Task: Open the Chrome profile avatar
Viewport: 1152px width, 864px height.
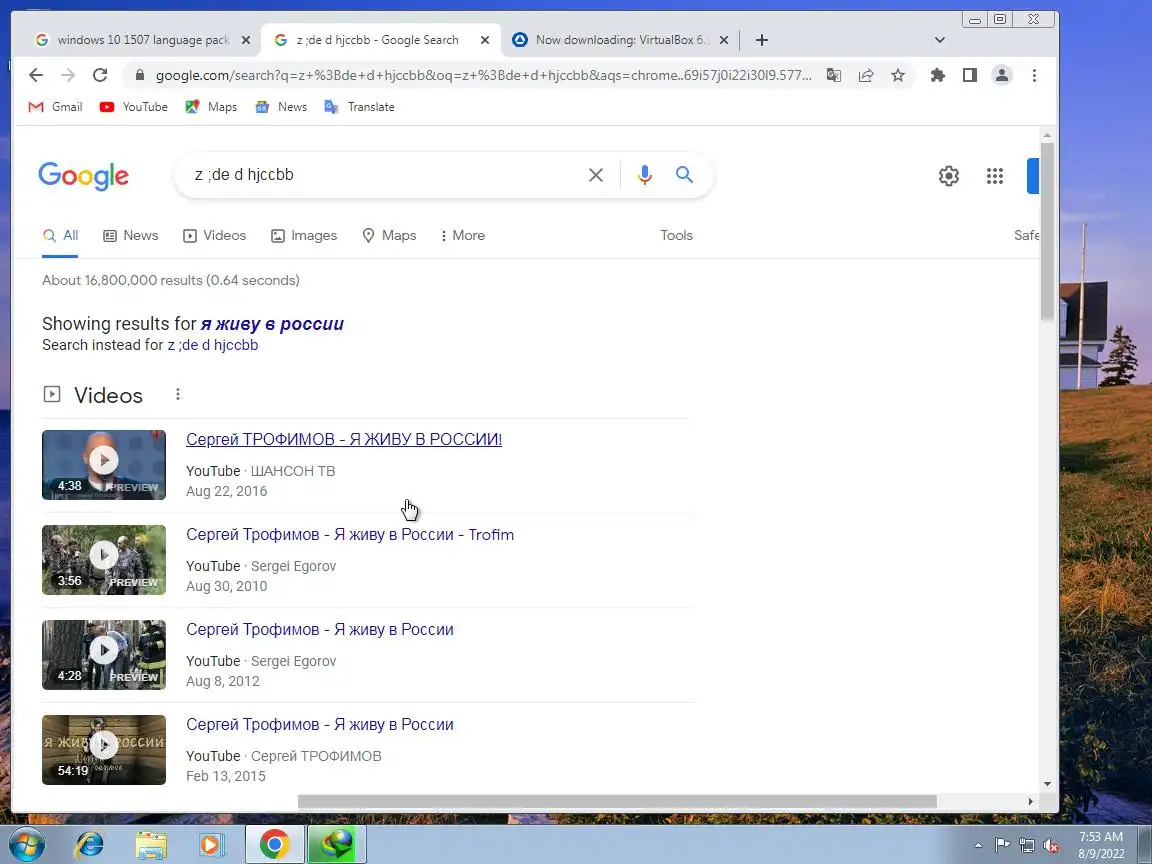Action: [1001, 75]
